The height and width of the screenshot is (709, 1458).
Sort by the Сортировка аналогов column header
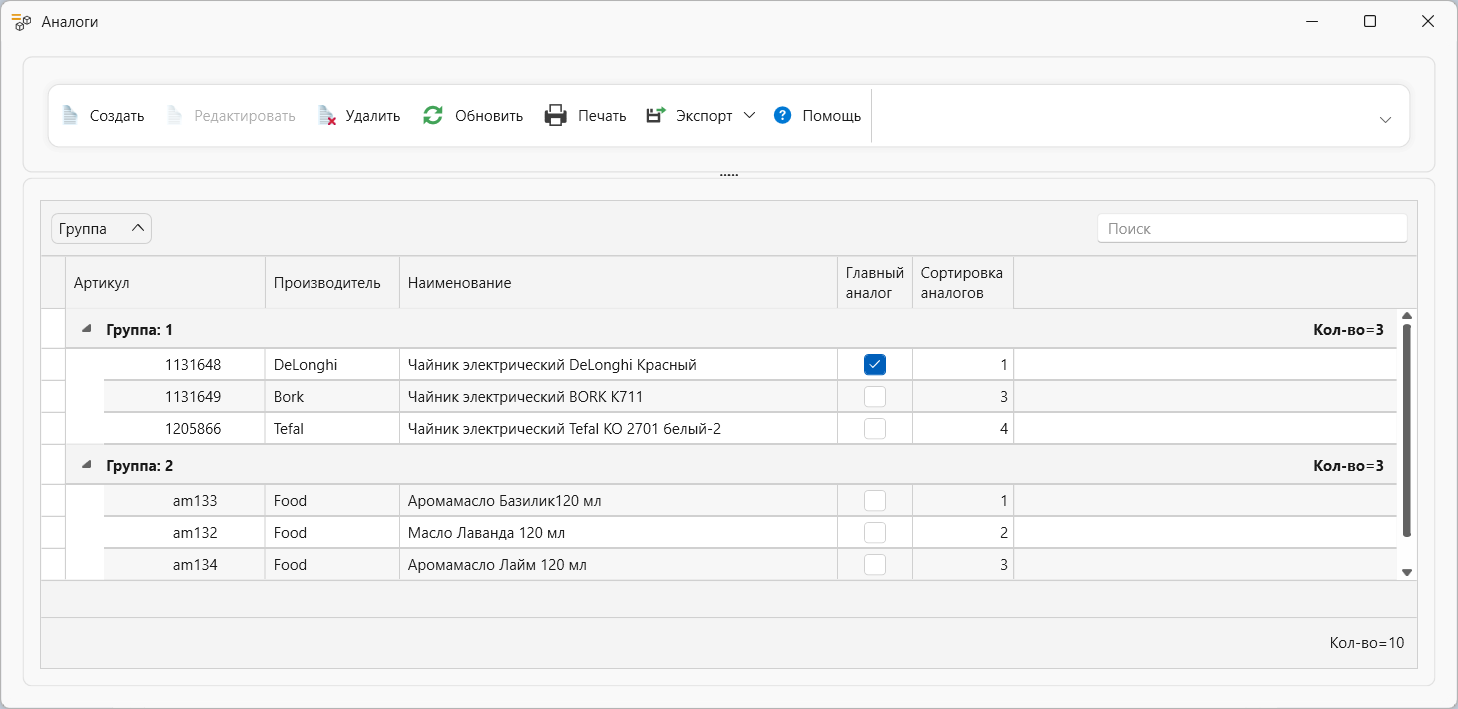pos(963,283)
